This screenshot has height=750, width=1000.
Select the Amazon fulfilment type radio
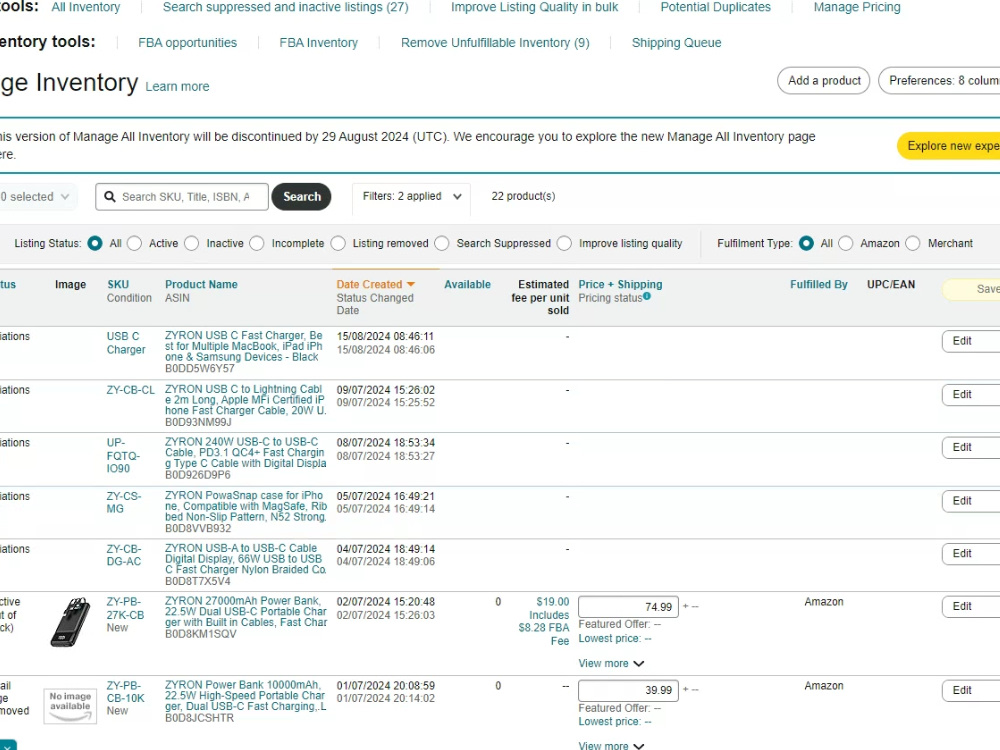(x=846, y=244)
